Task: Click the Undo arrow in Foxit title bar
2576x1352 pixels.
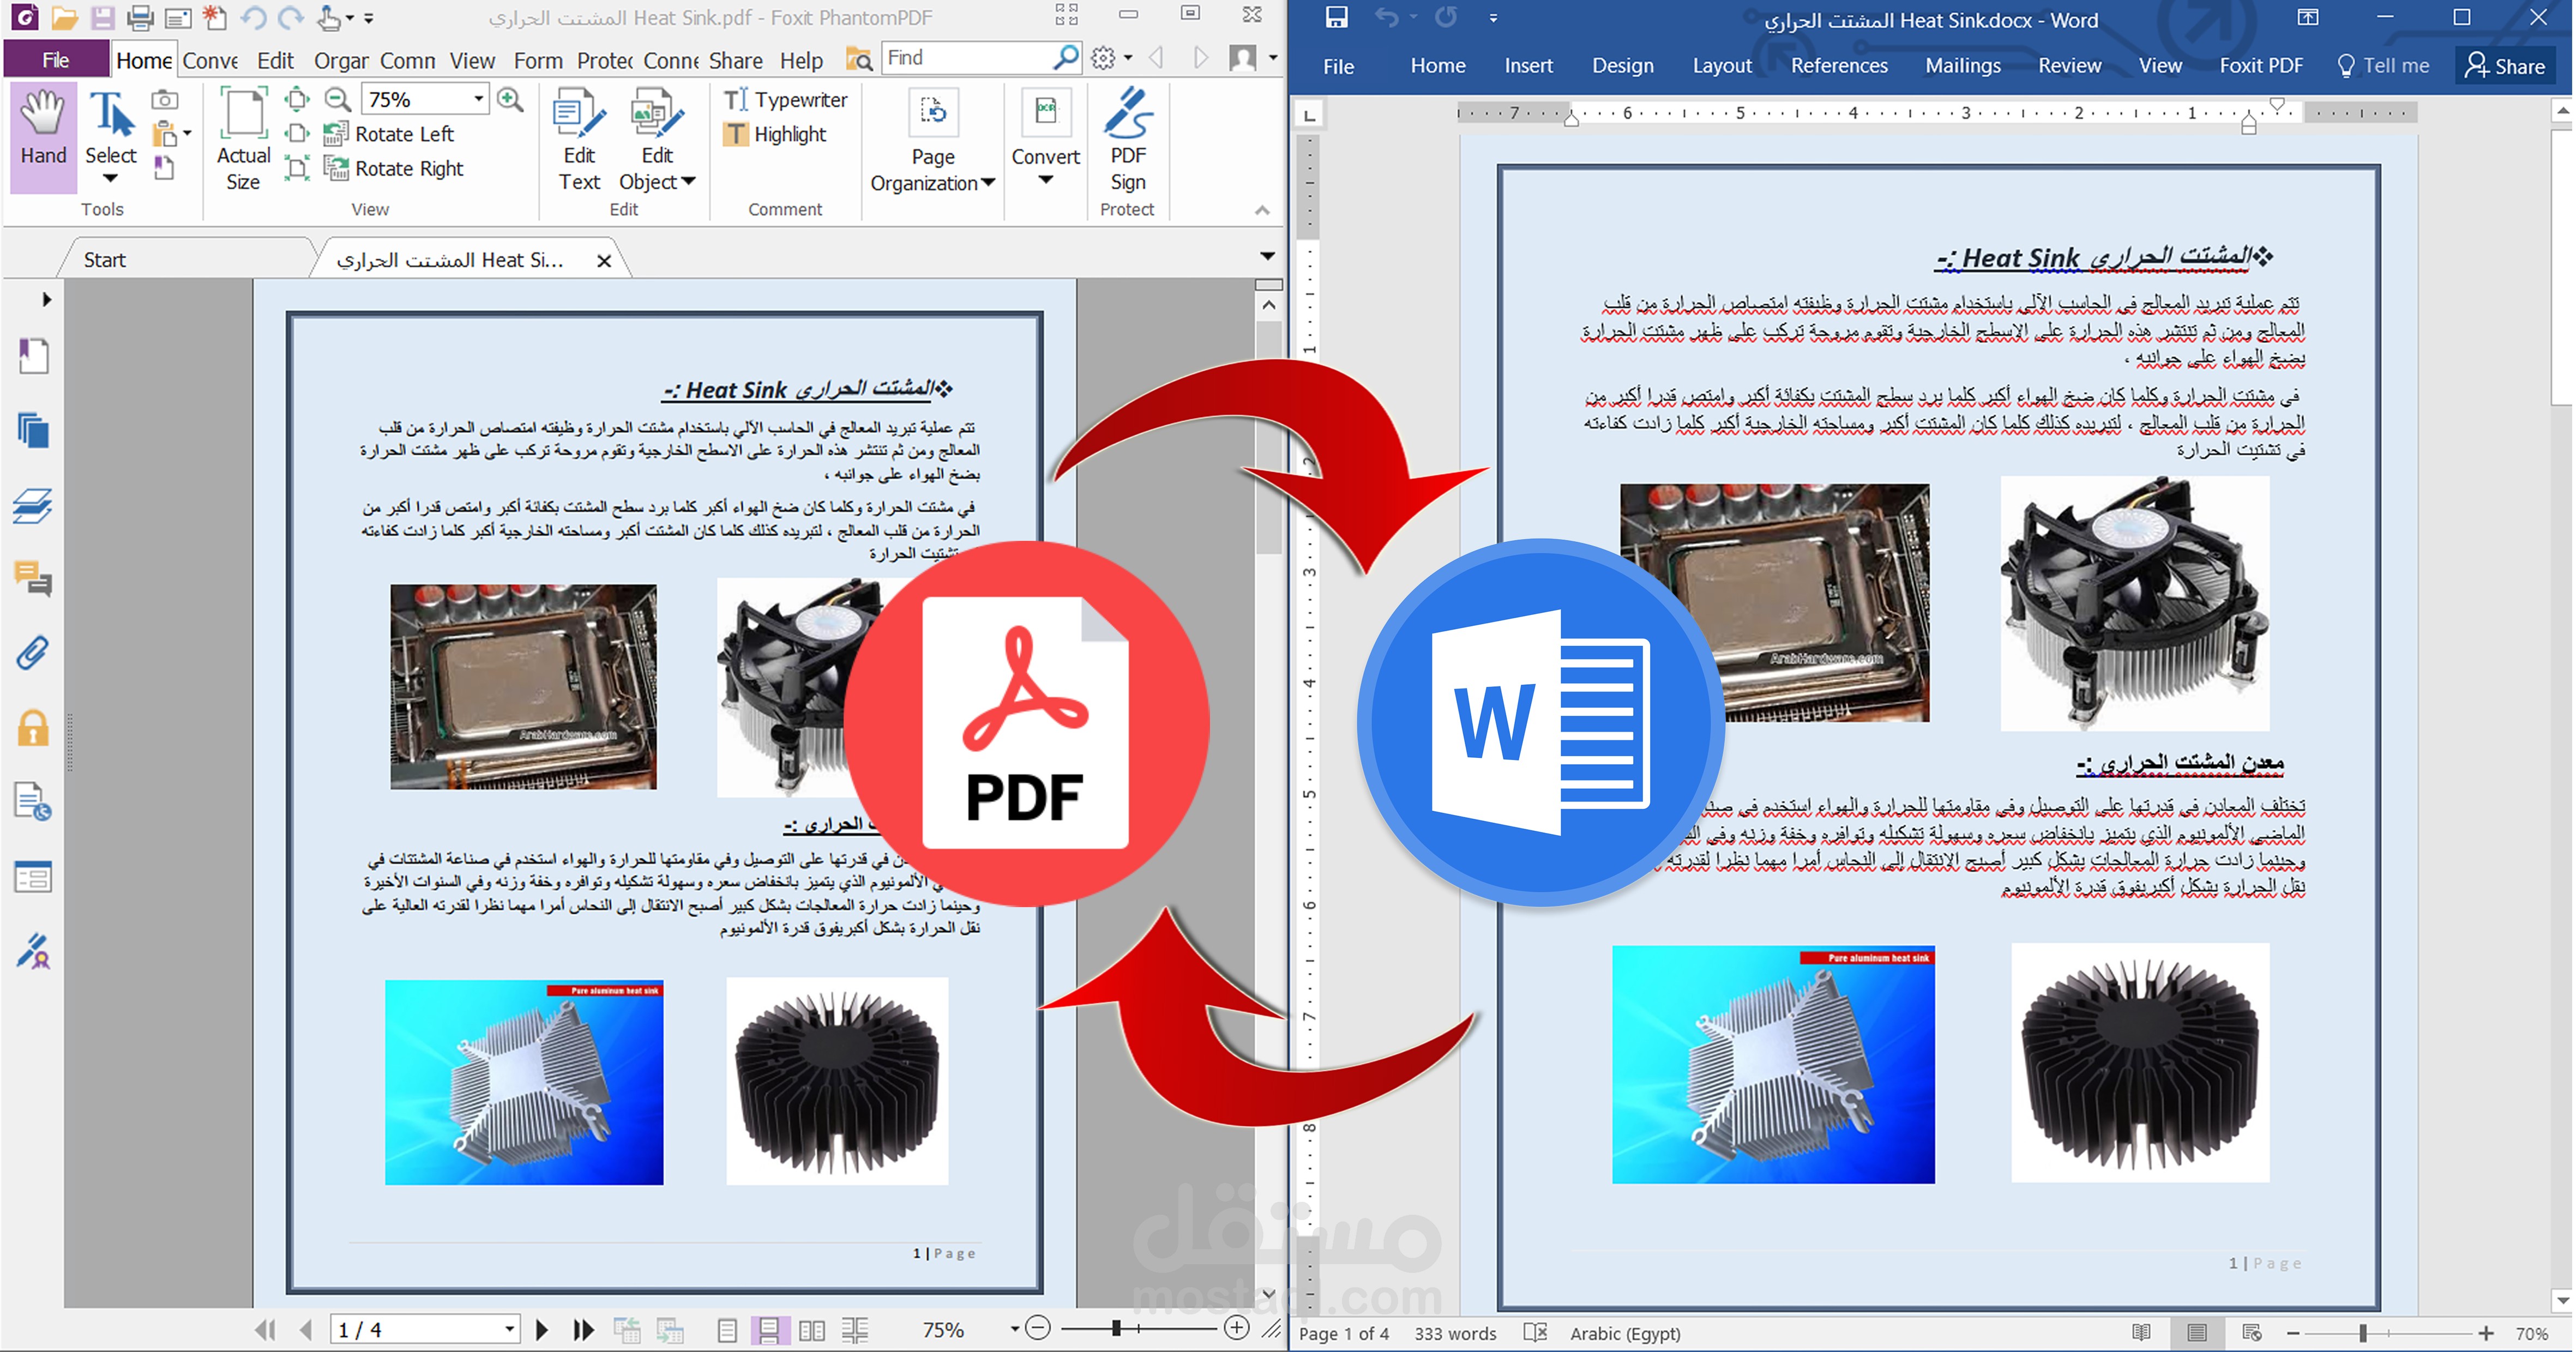Action: tap(254, 17)
